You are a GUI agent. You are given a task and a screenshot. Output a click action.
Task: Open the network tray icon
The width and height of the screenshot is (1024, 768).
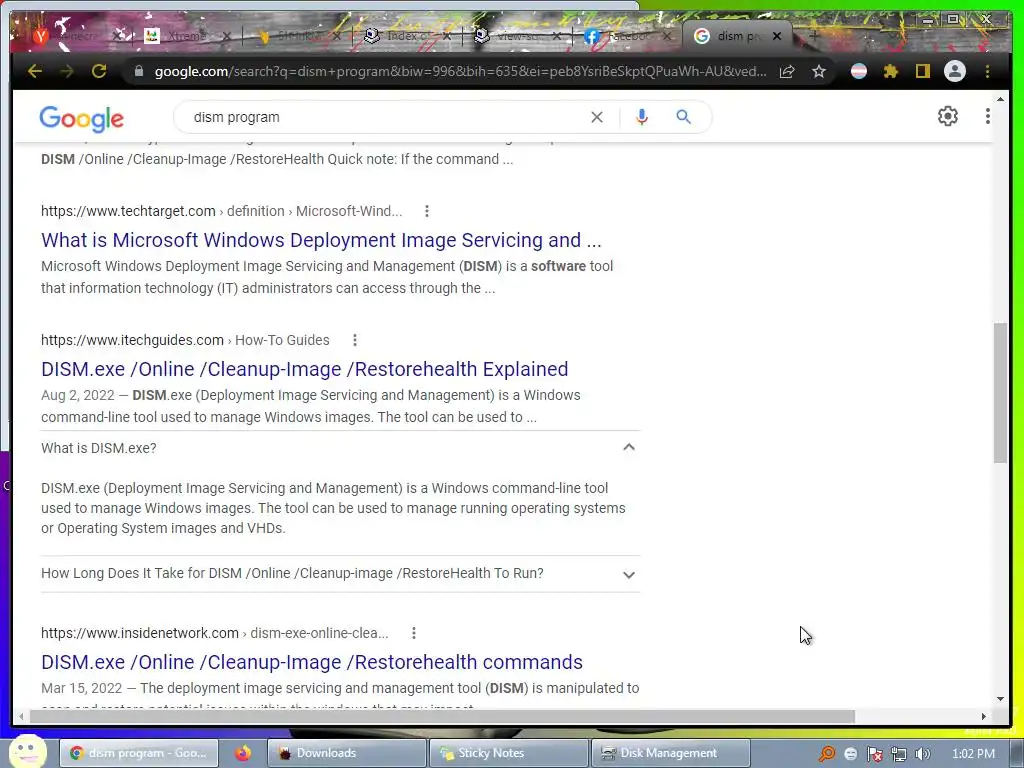(899, 754)
